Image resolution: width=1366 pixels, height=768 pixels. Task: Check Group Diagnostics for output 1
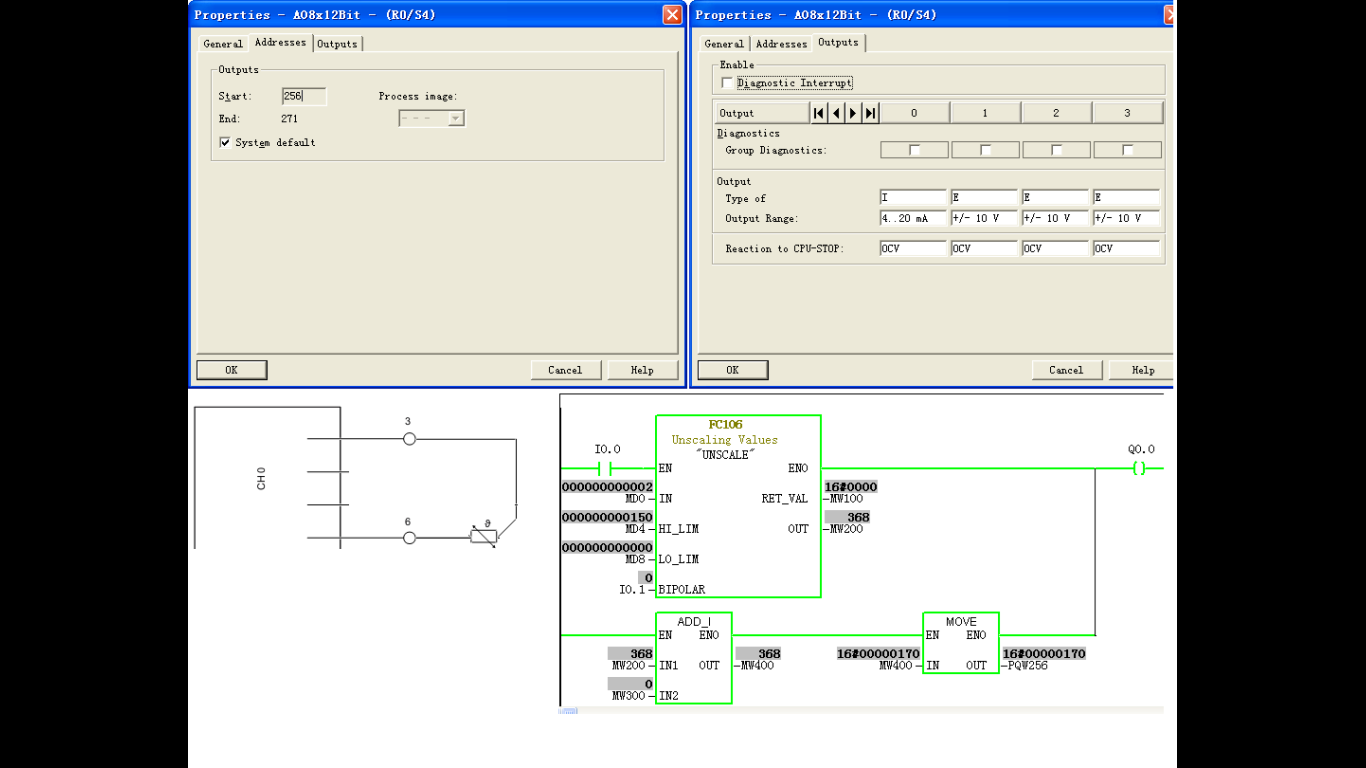coord(985,150)
